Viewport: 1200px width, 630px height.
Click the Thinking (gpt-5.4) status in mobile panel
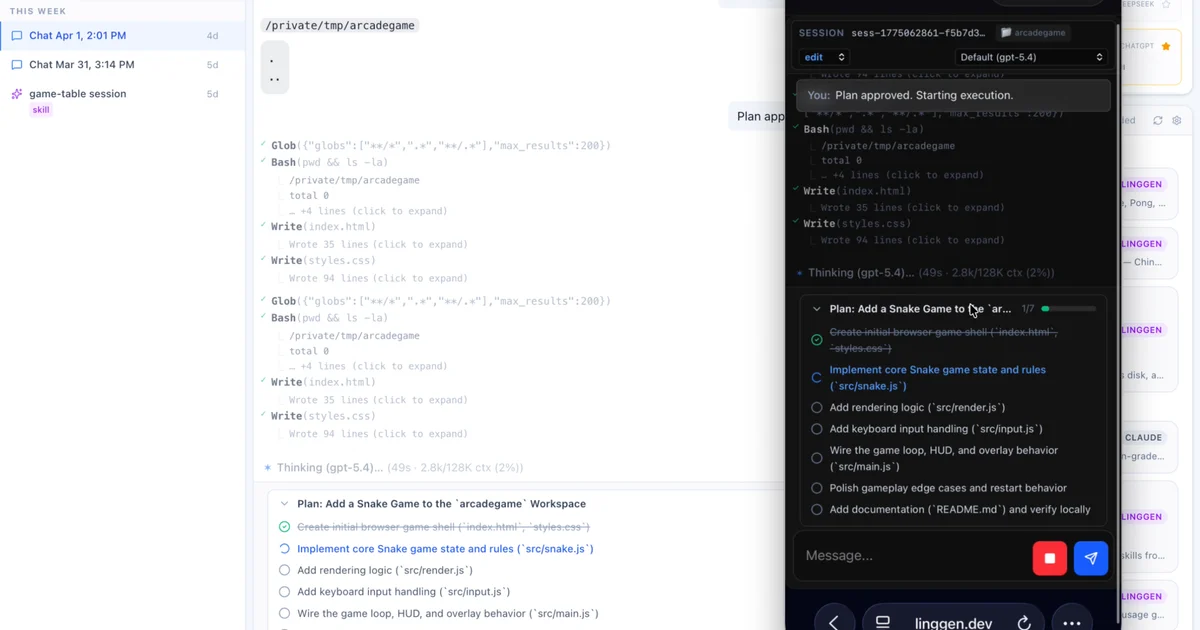click(x=925, y=272)
